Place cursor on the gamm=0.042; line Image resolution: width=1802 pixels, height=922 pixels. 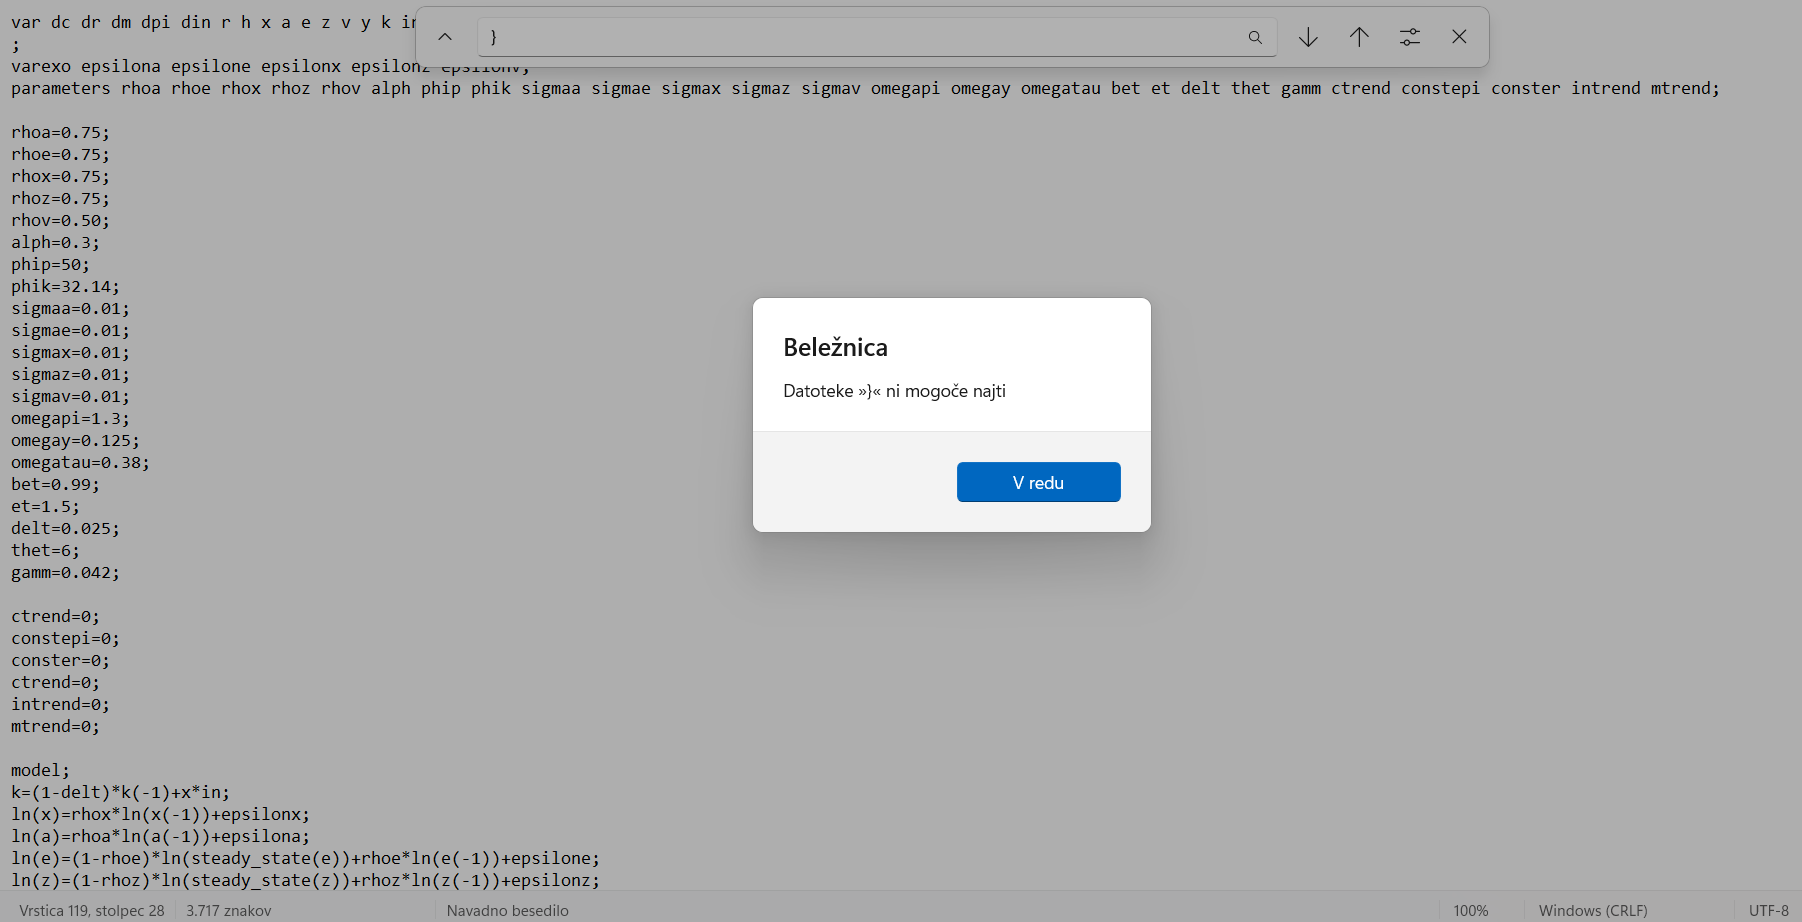click(x=65, y=572)
